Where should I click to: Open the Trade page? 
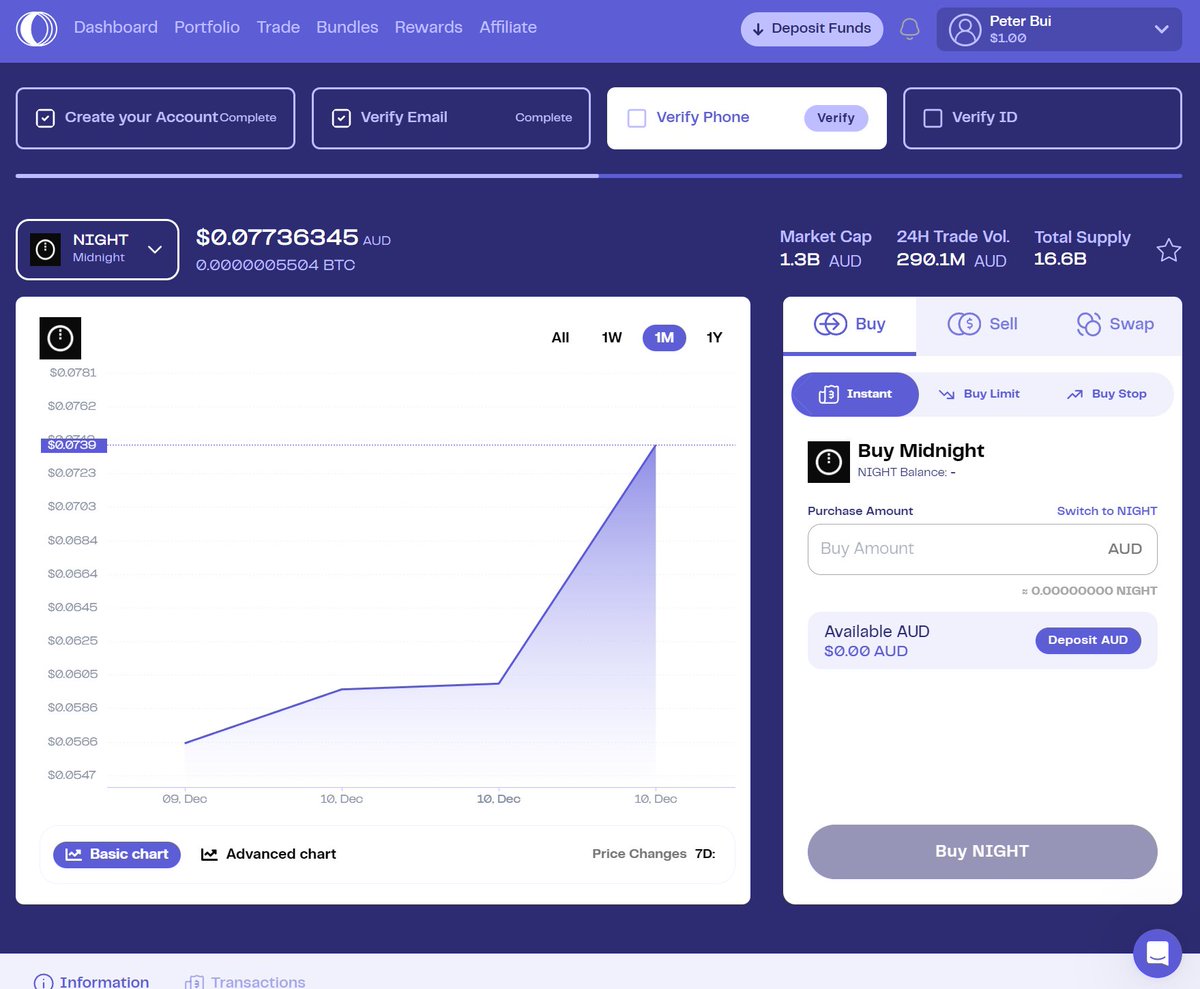[278, 27]
